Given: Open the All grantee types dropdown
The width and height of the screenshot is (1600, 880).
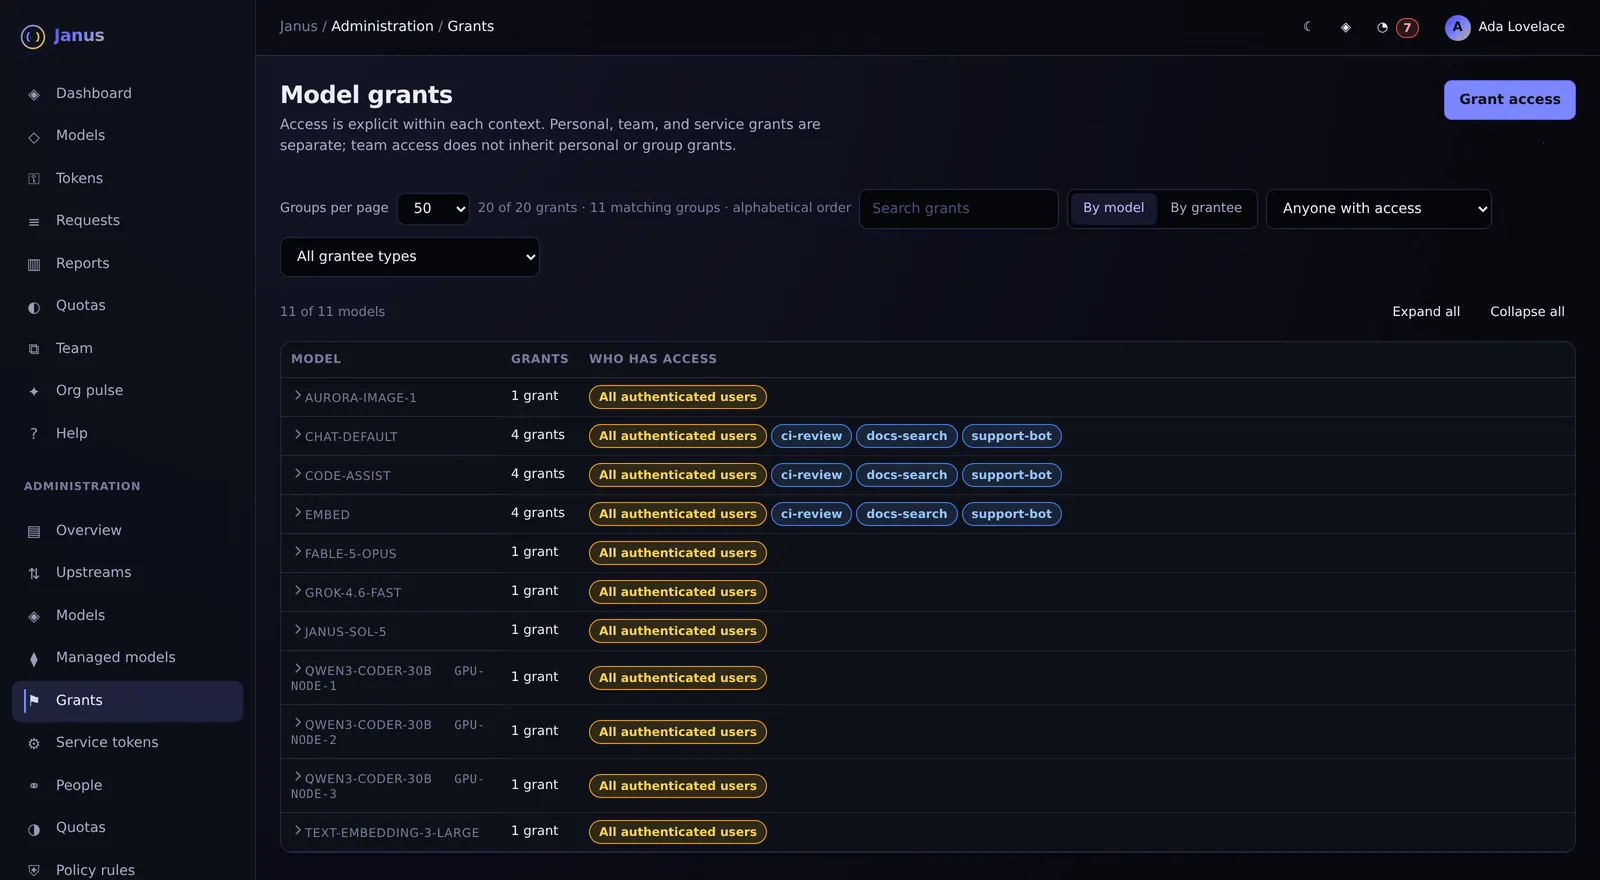Looking at the screenshot, I should 410,257.
